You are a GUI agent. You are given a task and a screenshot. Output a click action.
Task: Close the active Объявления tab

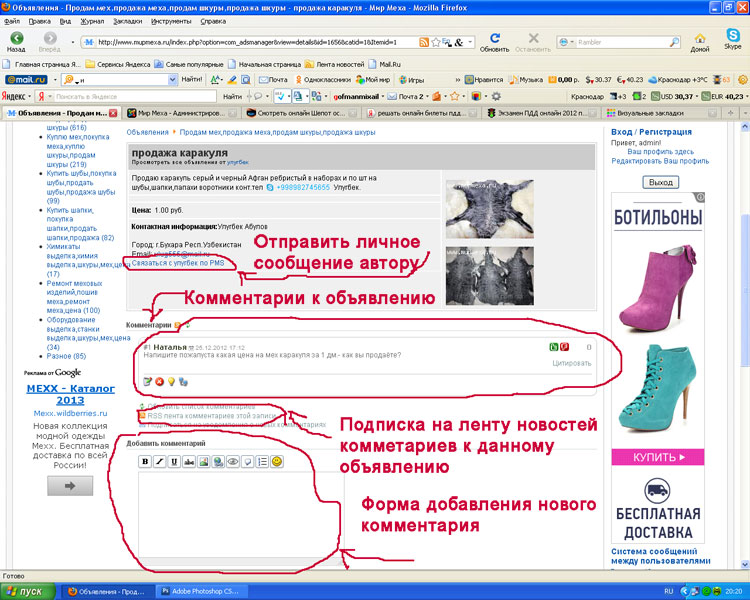[x=113, y=113]
